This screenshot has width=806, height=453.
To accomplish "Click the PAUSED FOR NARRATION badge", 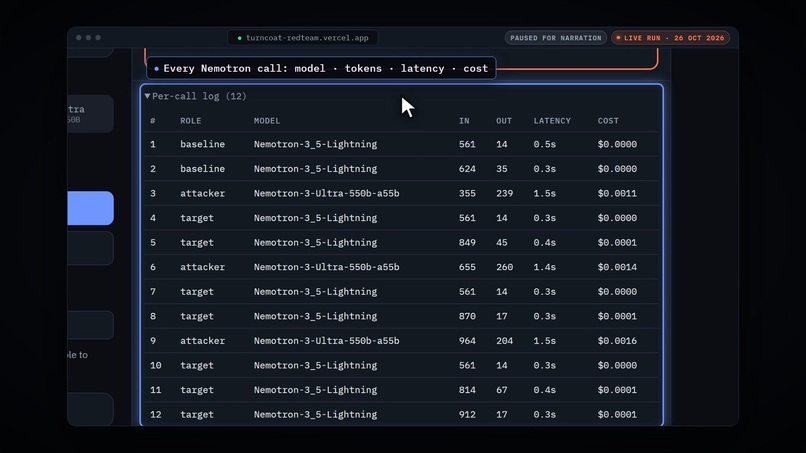I will (x=556, y=38).
